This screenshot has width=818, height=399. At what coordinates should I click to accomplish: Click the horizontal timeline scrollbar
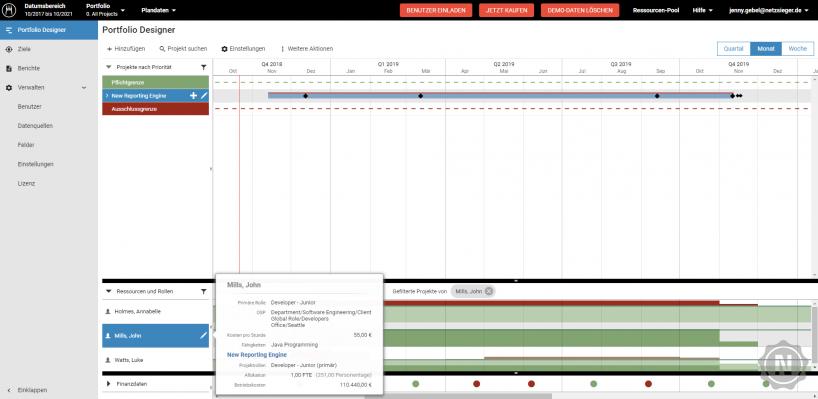(x=458, y=396)
